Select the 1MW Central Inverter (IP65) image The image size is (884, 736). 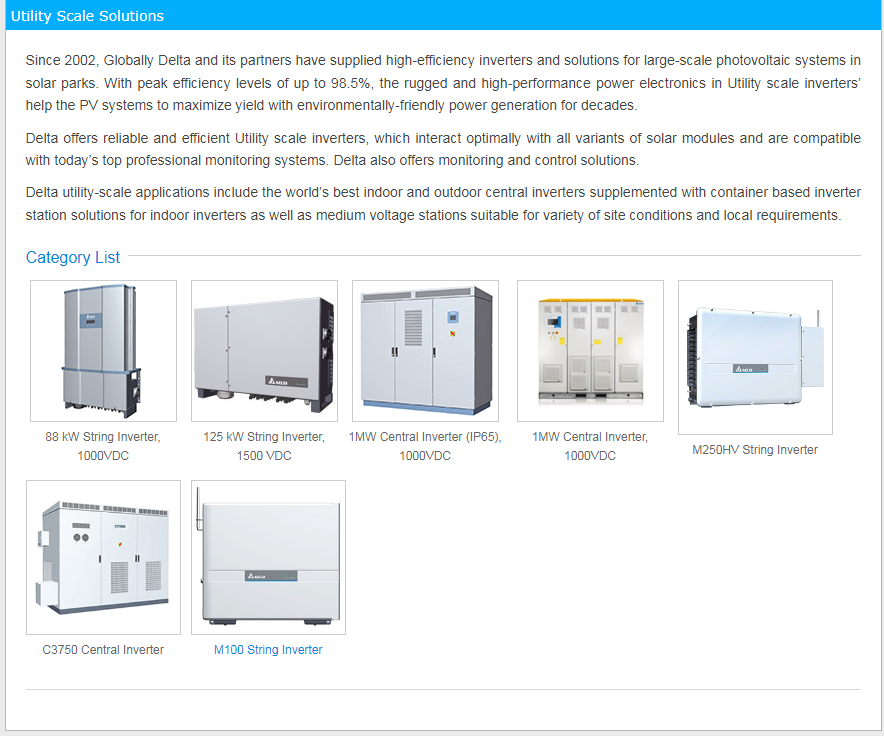tap(426, 351)
